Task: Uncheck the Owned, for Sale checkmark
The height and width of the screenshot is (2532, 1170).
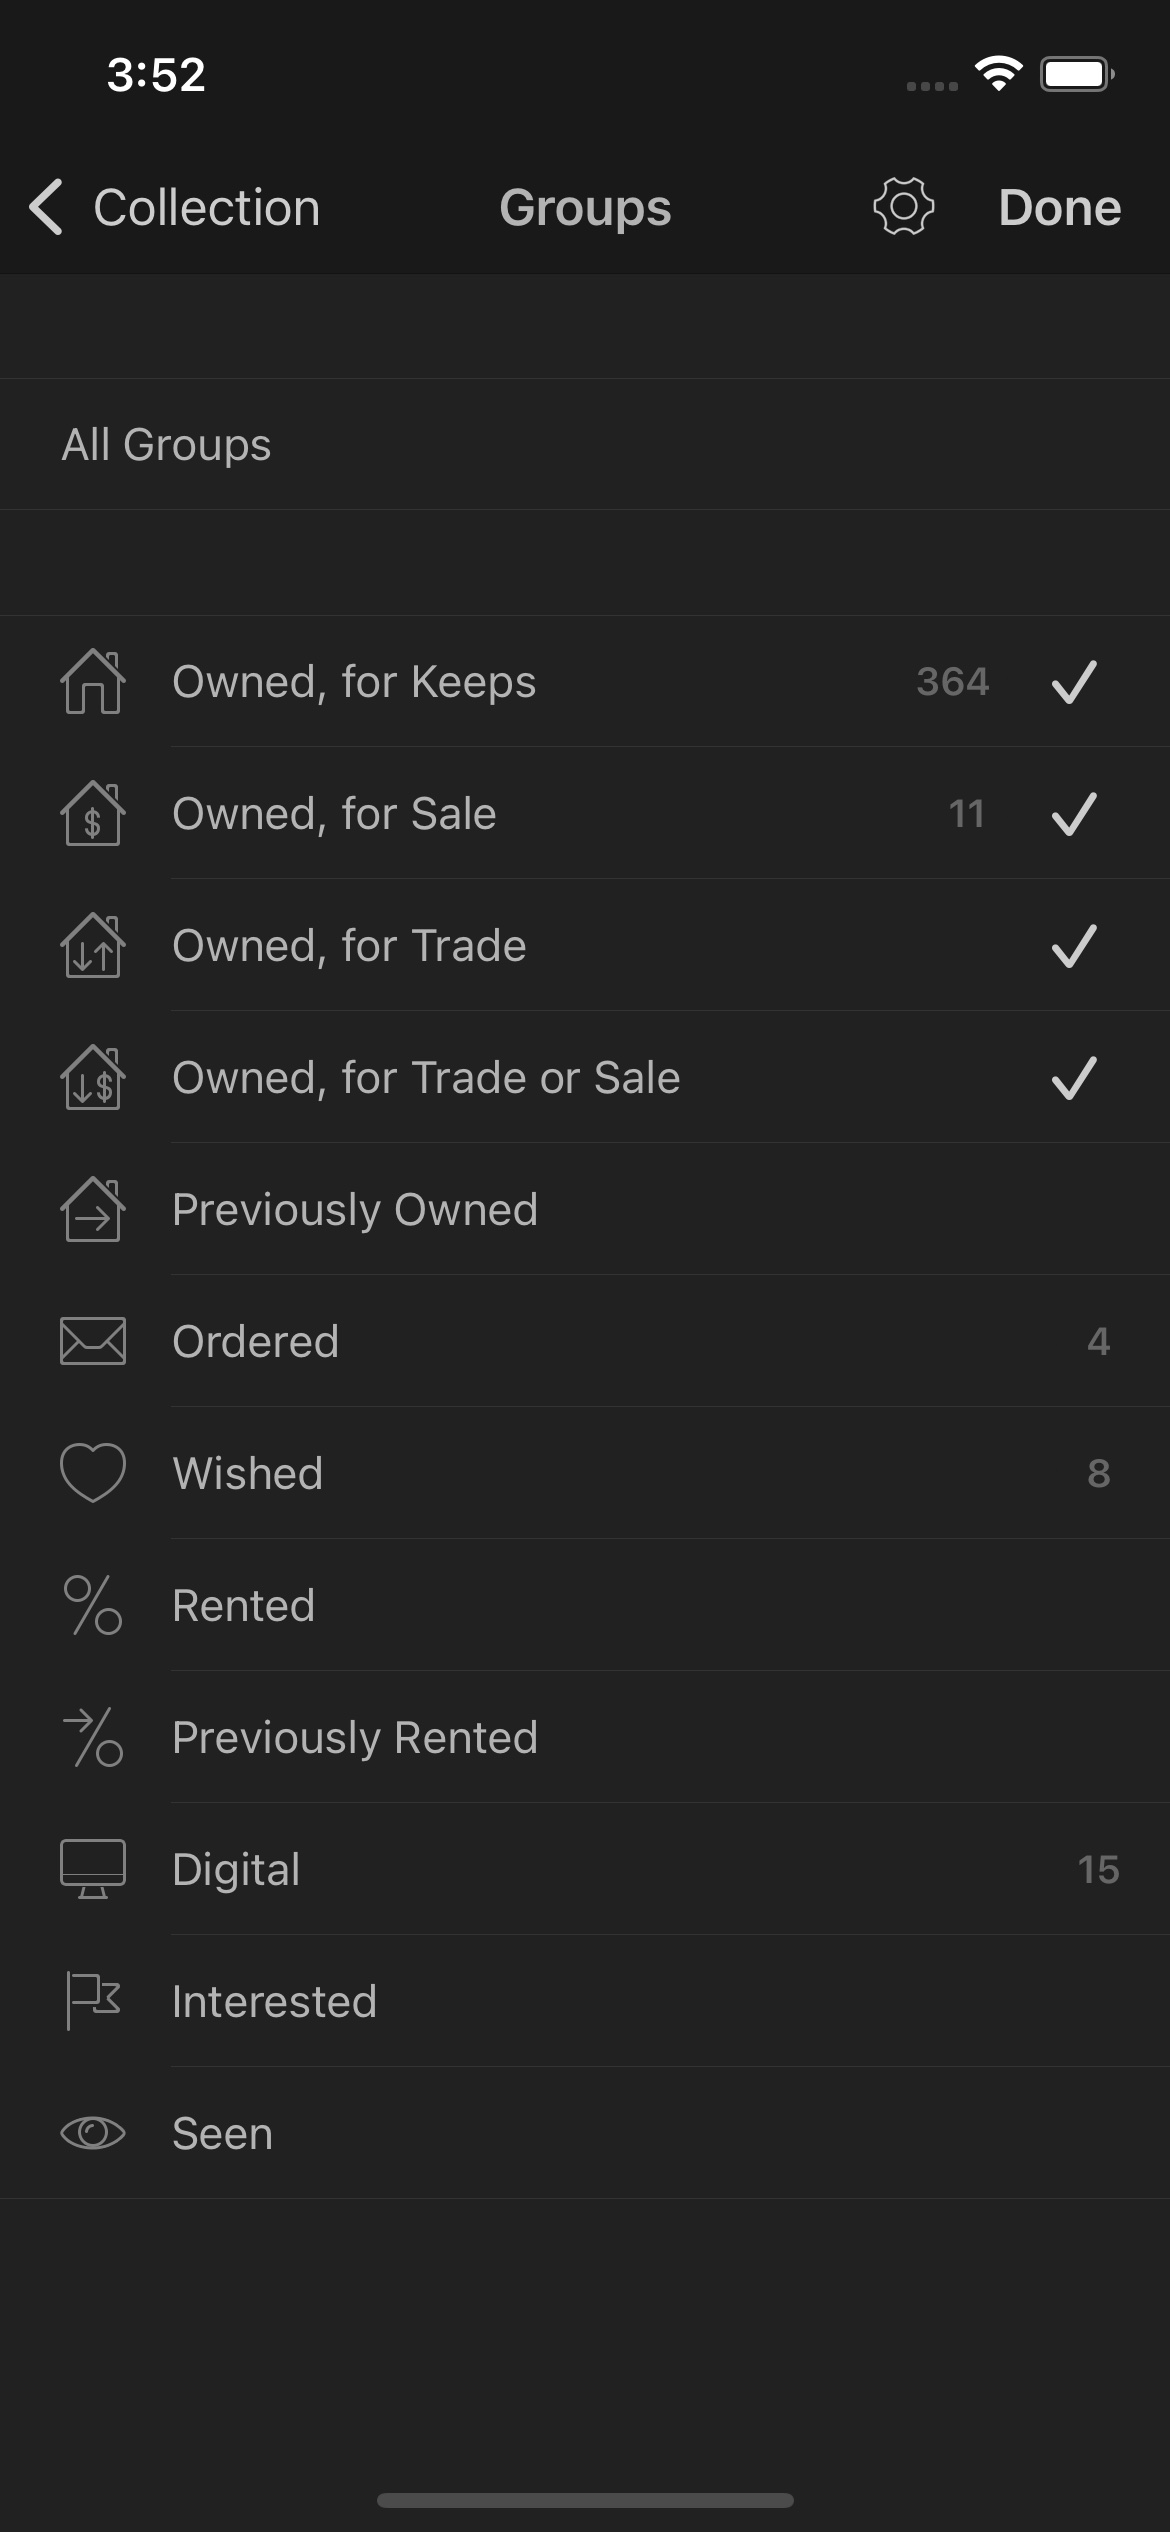Action: (1074, 814)
